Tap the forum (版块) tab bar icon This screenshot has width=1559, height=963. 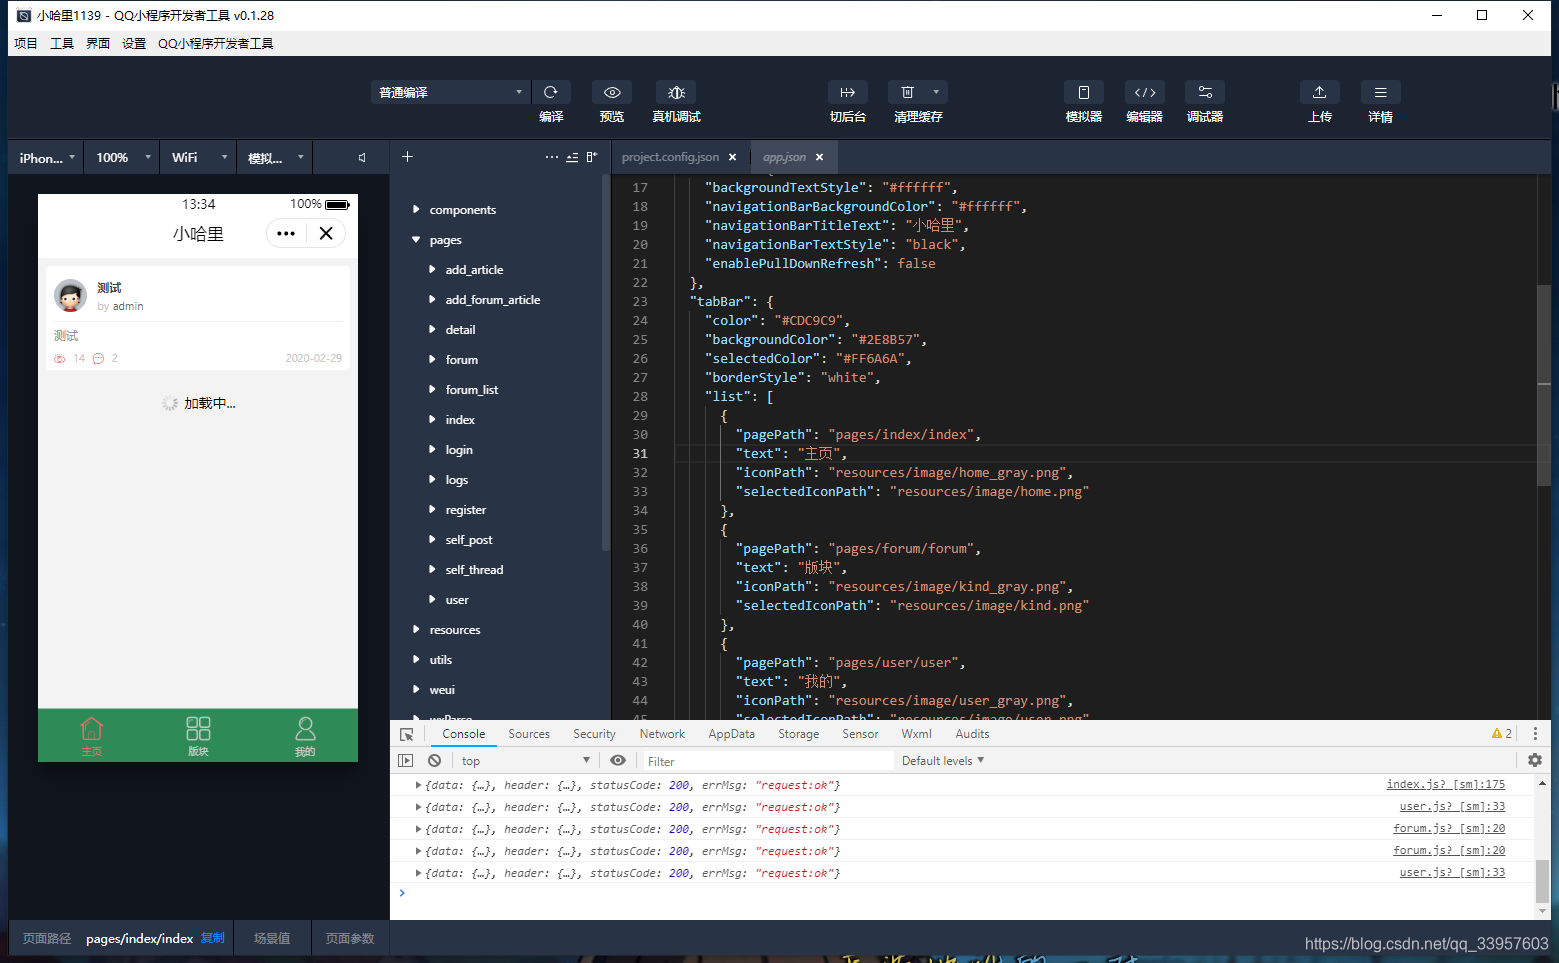198,735
